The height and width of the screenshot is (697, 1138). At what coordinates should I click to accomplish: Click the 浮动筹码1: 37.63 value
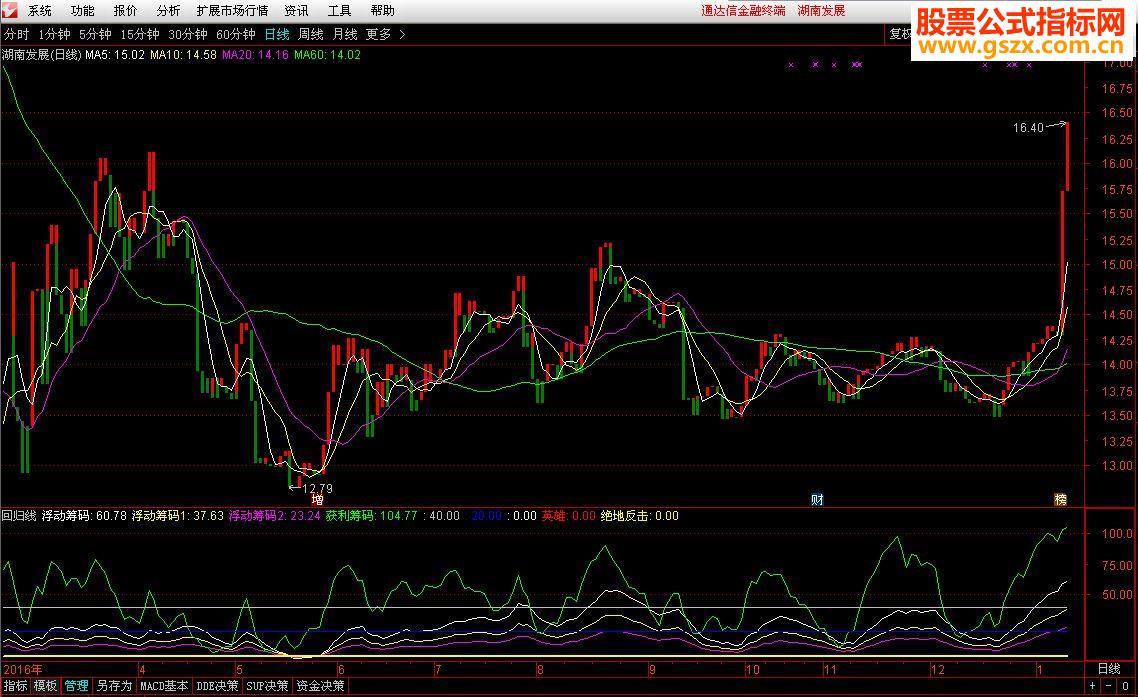tap(177, 515)
